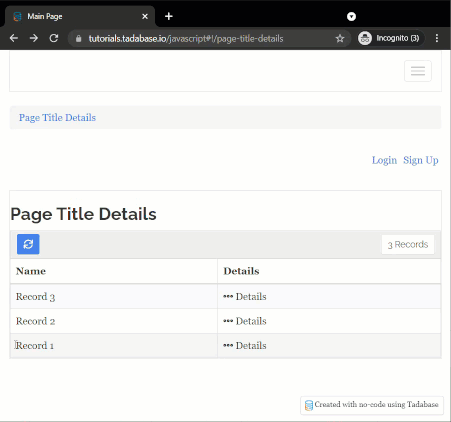This screenshot has width=451, height=422.
Task: Open Details for Record 1
Action: point(245,346)
